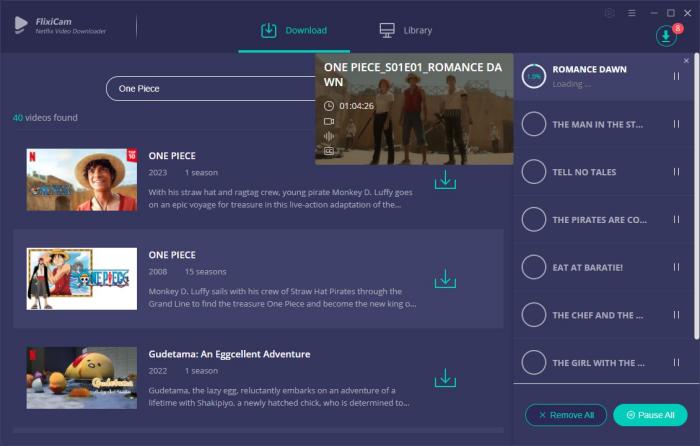Pause the EAT AT BARATIE! download

click(x=677, y=267)
